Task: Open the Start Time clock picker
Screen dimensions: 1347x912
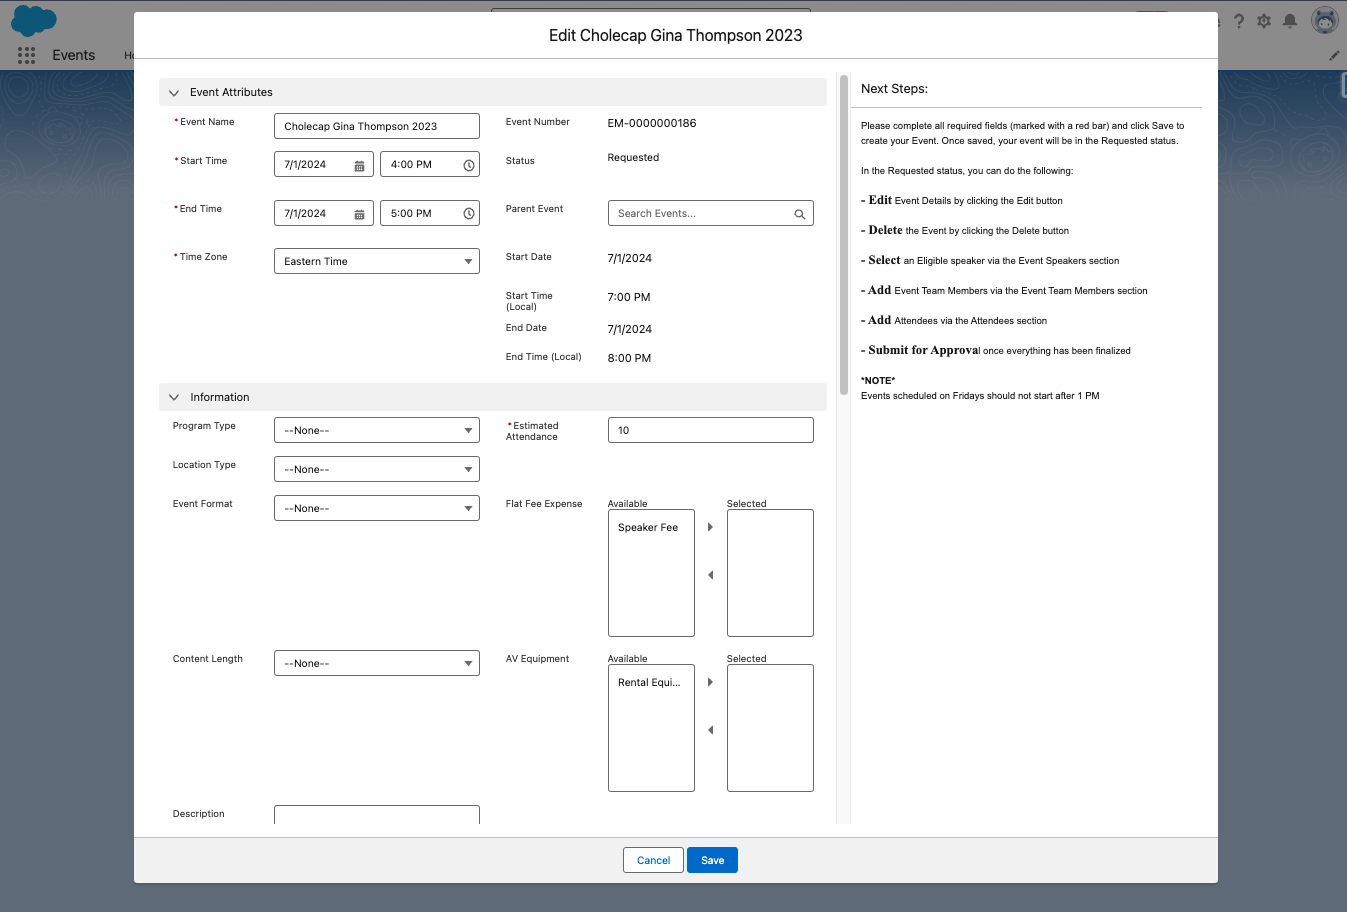Action: tap(468, 165)
